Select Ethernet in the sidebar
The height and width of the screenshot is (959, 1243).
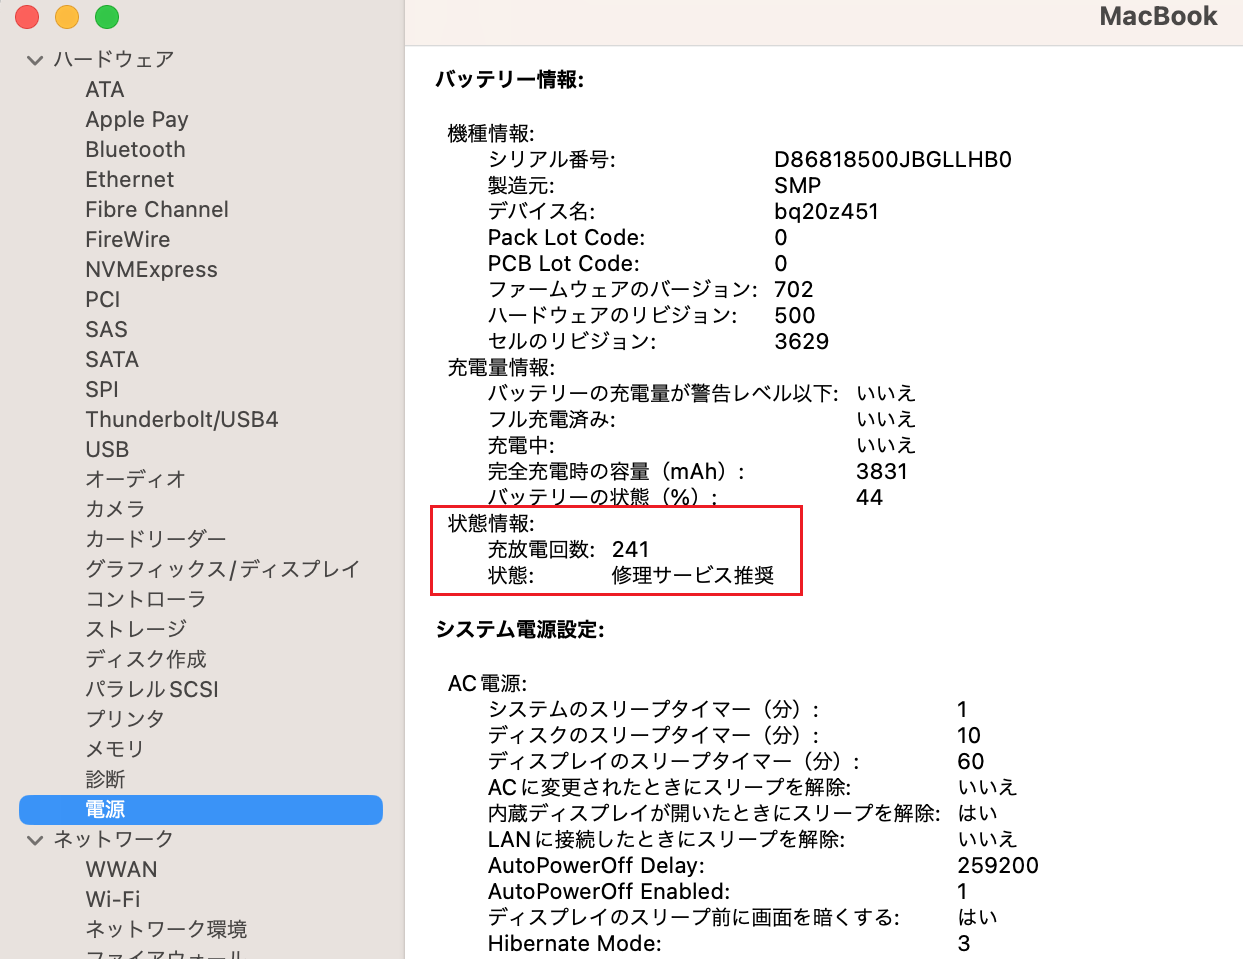point(129,179)
